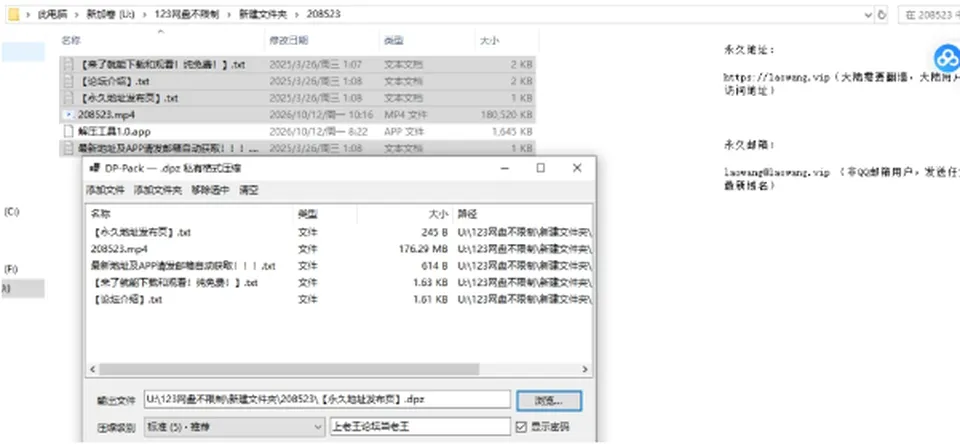Expand the chevron after 新建文件夹 in the breadcrumb

click(x=297, y=15)
